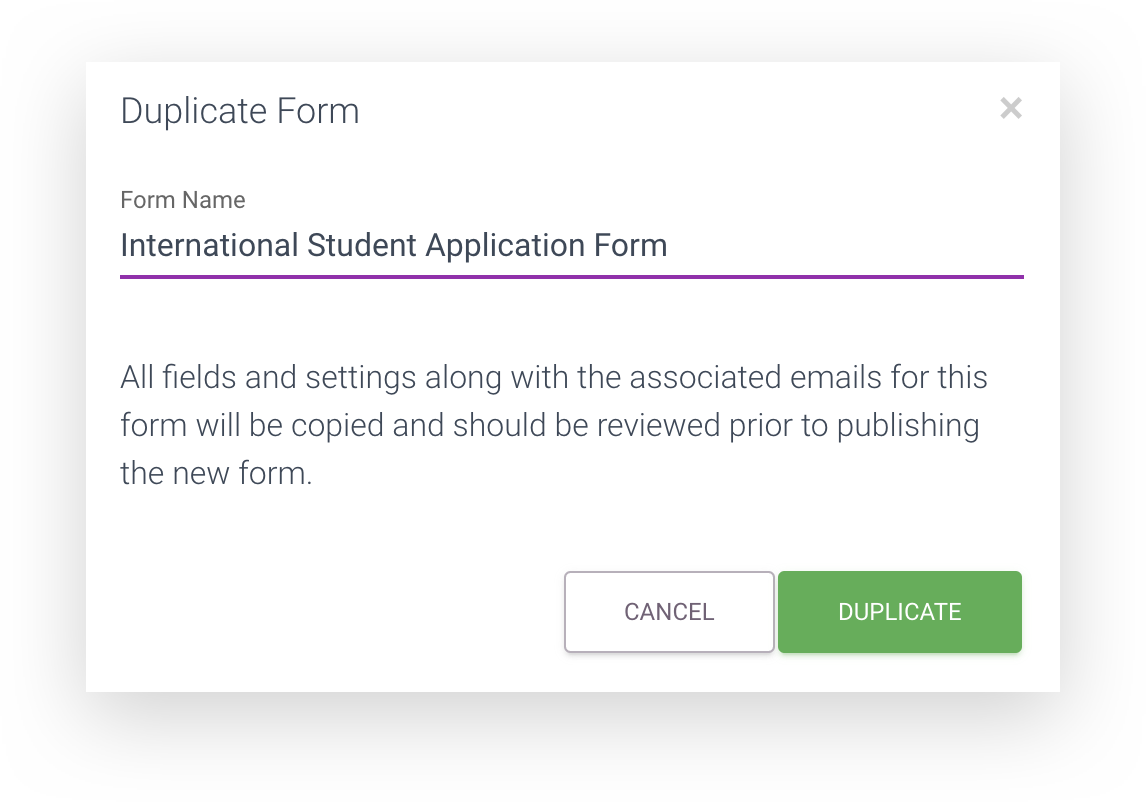Click the Duplicate Form dialog title

[x=240, y=111]
